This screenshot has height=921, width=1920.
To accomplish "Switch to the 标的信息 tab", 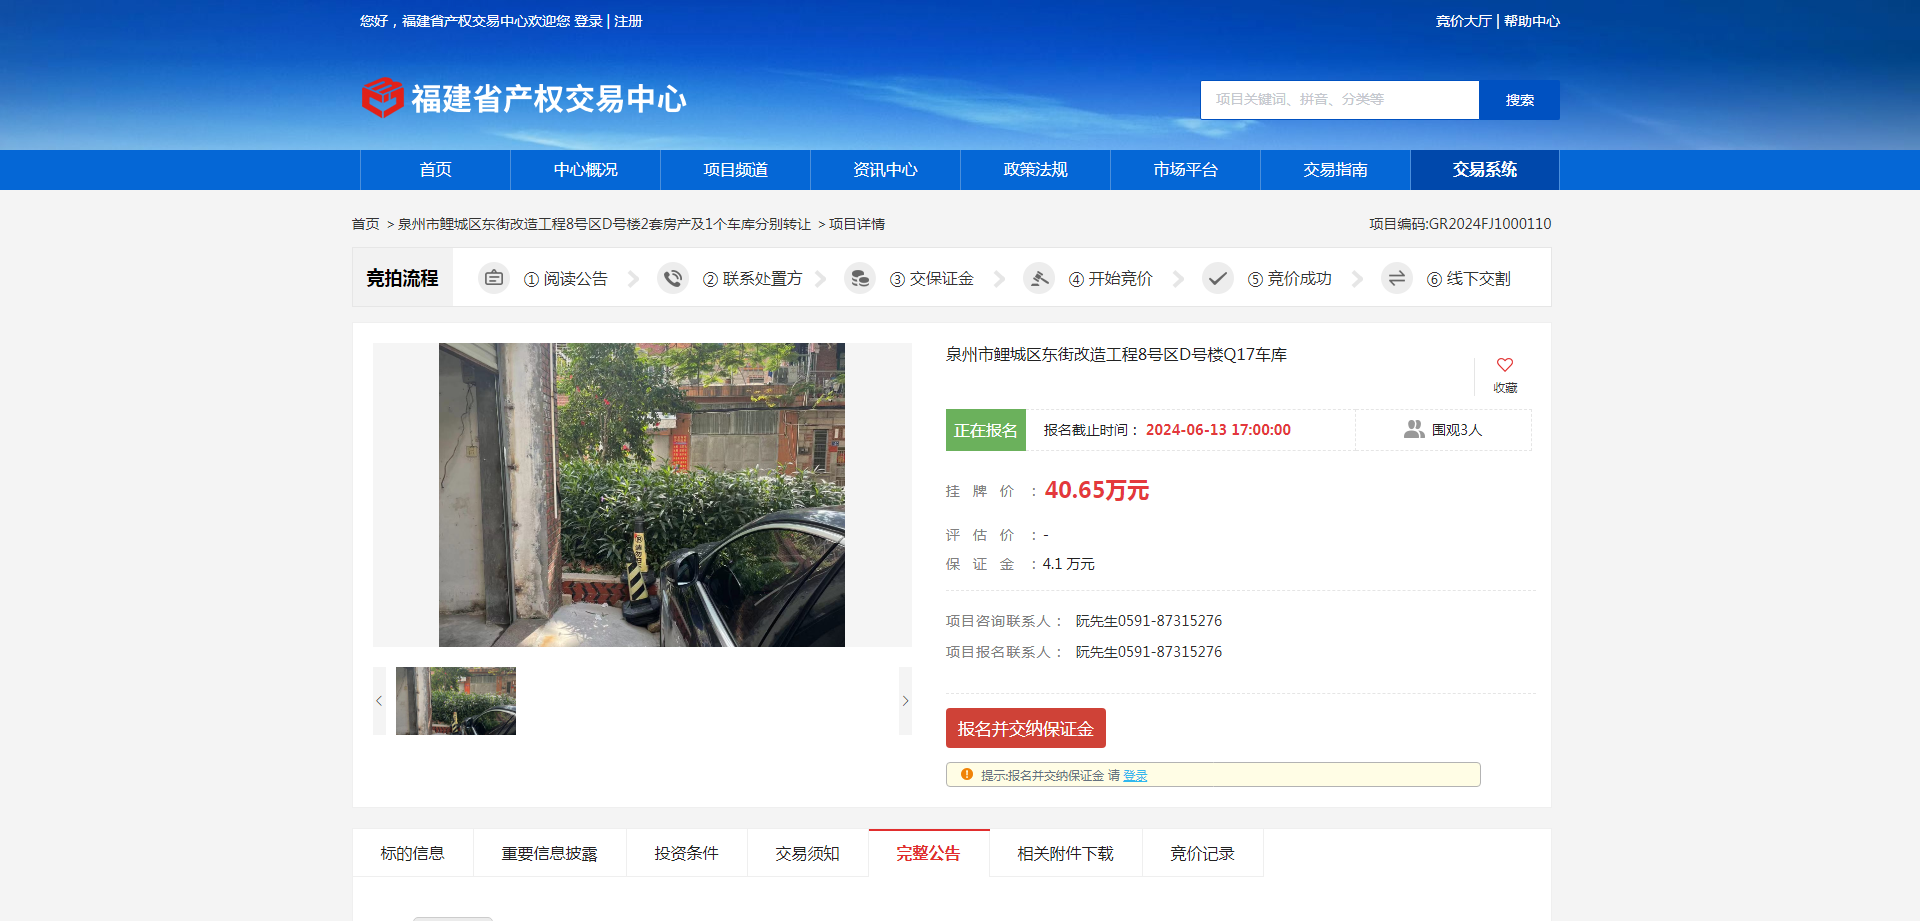I will [x=413, y=853].
